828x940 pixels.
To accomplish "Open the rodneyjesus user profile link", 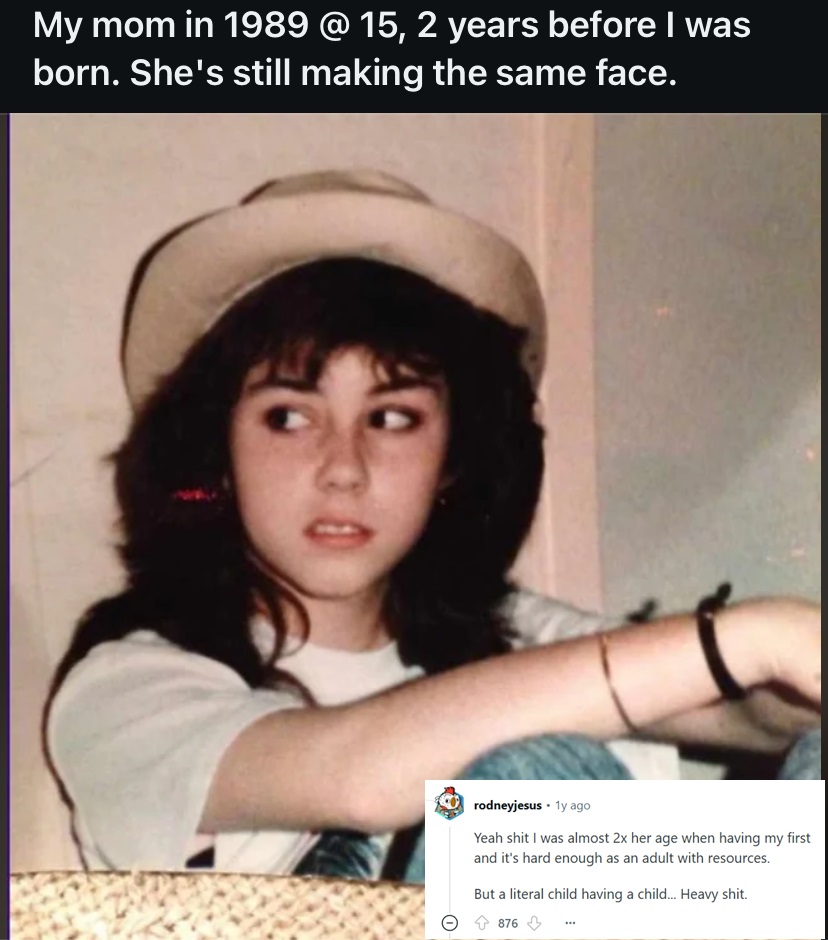I will pyautogui.click(x=507, y=805).
